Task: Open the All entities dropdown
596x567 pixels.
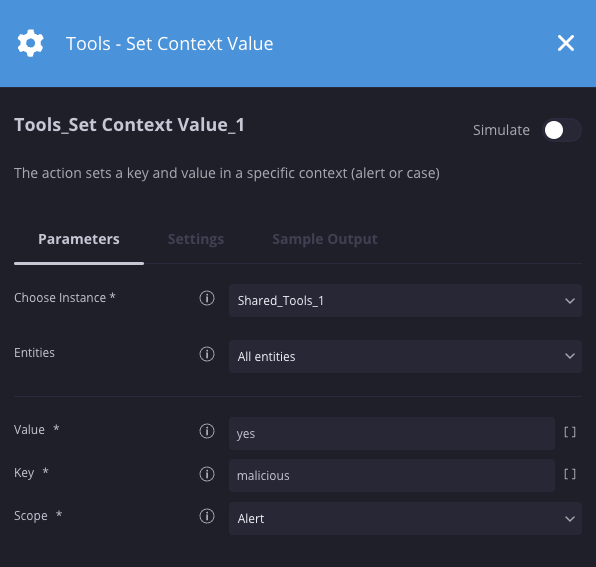Action: pyautogui.click(x=405, y=356)
